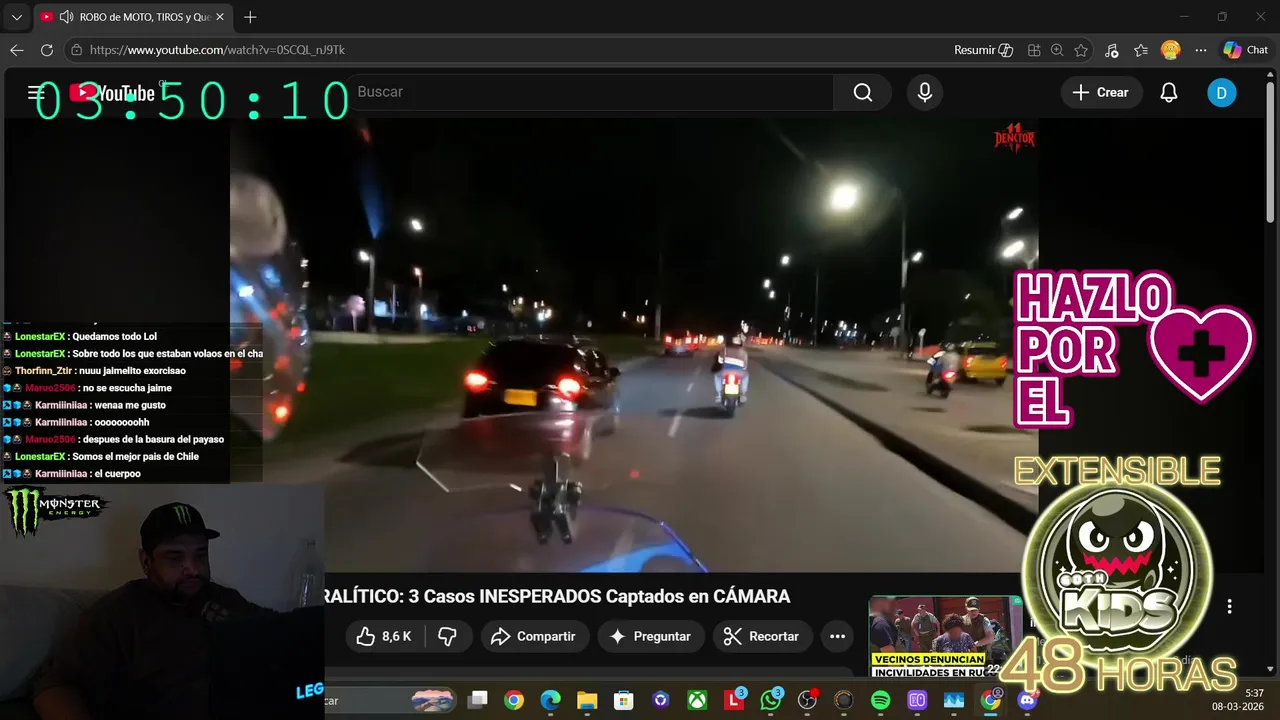The width and height of the screenshot is (1280, 720).
Task: Click the playing video area
Action: tap(634, 345)
